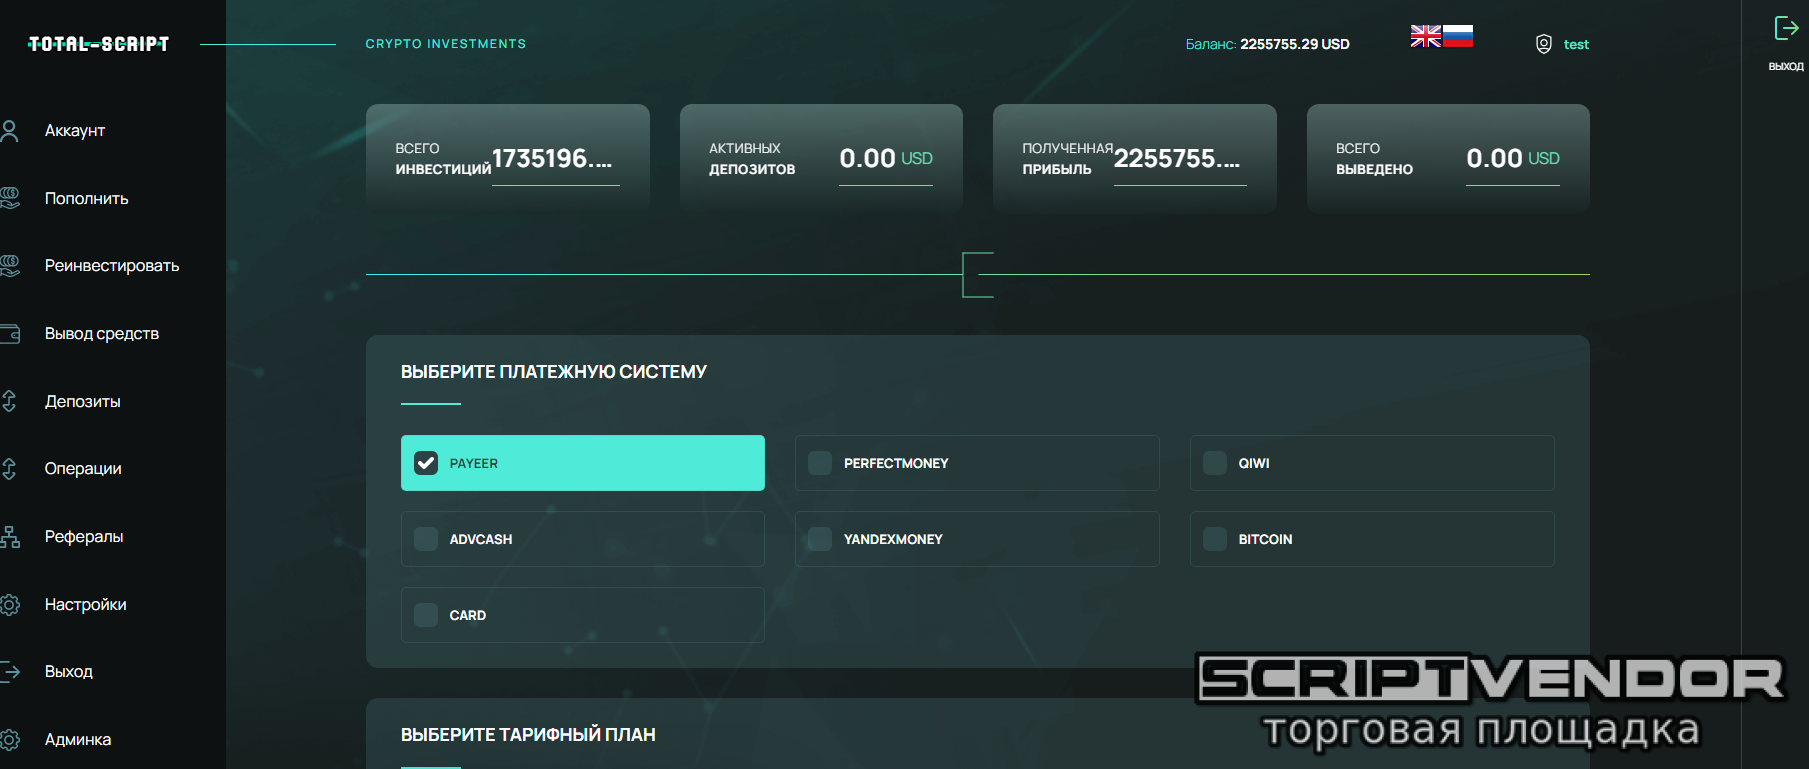
Task: Click the ВЫБЕРИТЕ ПЛАТЕЖНУЮ СИСТЕМУ heading
Action: point(554,372)
